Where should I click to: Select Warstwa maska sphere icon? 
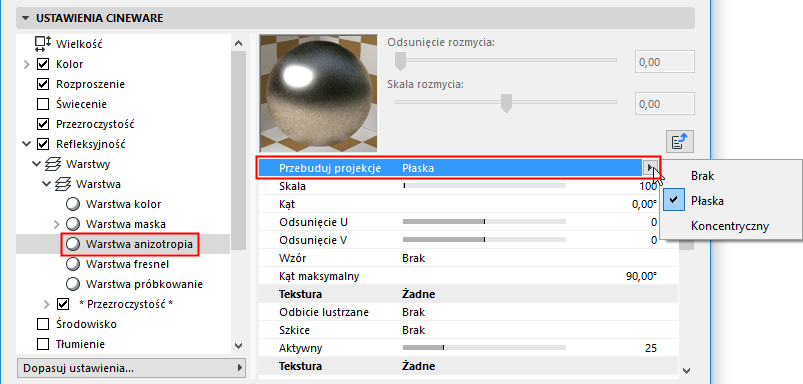(73, 224)
